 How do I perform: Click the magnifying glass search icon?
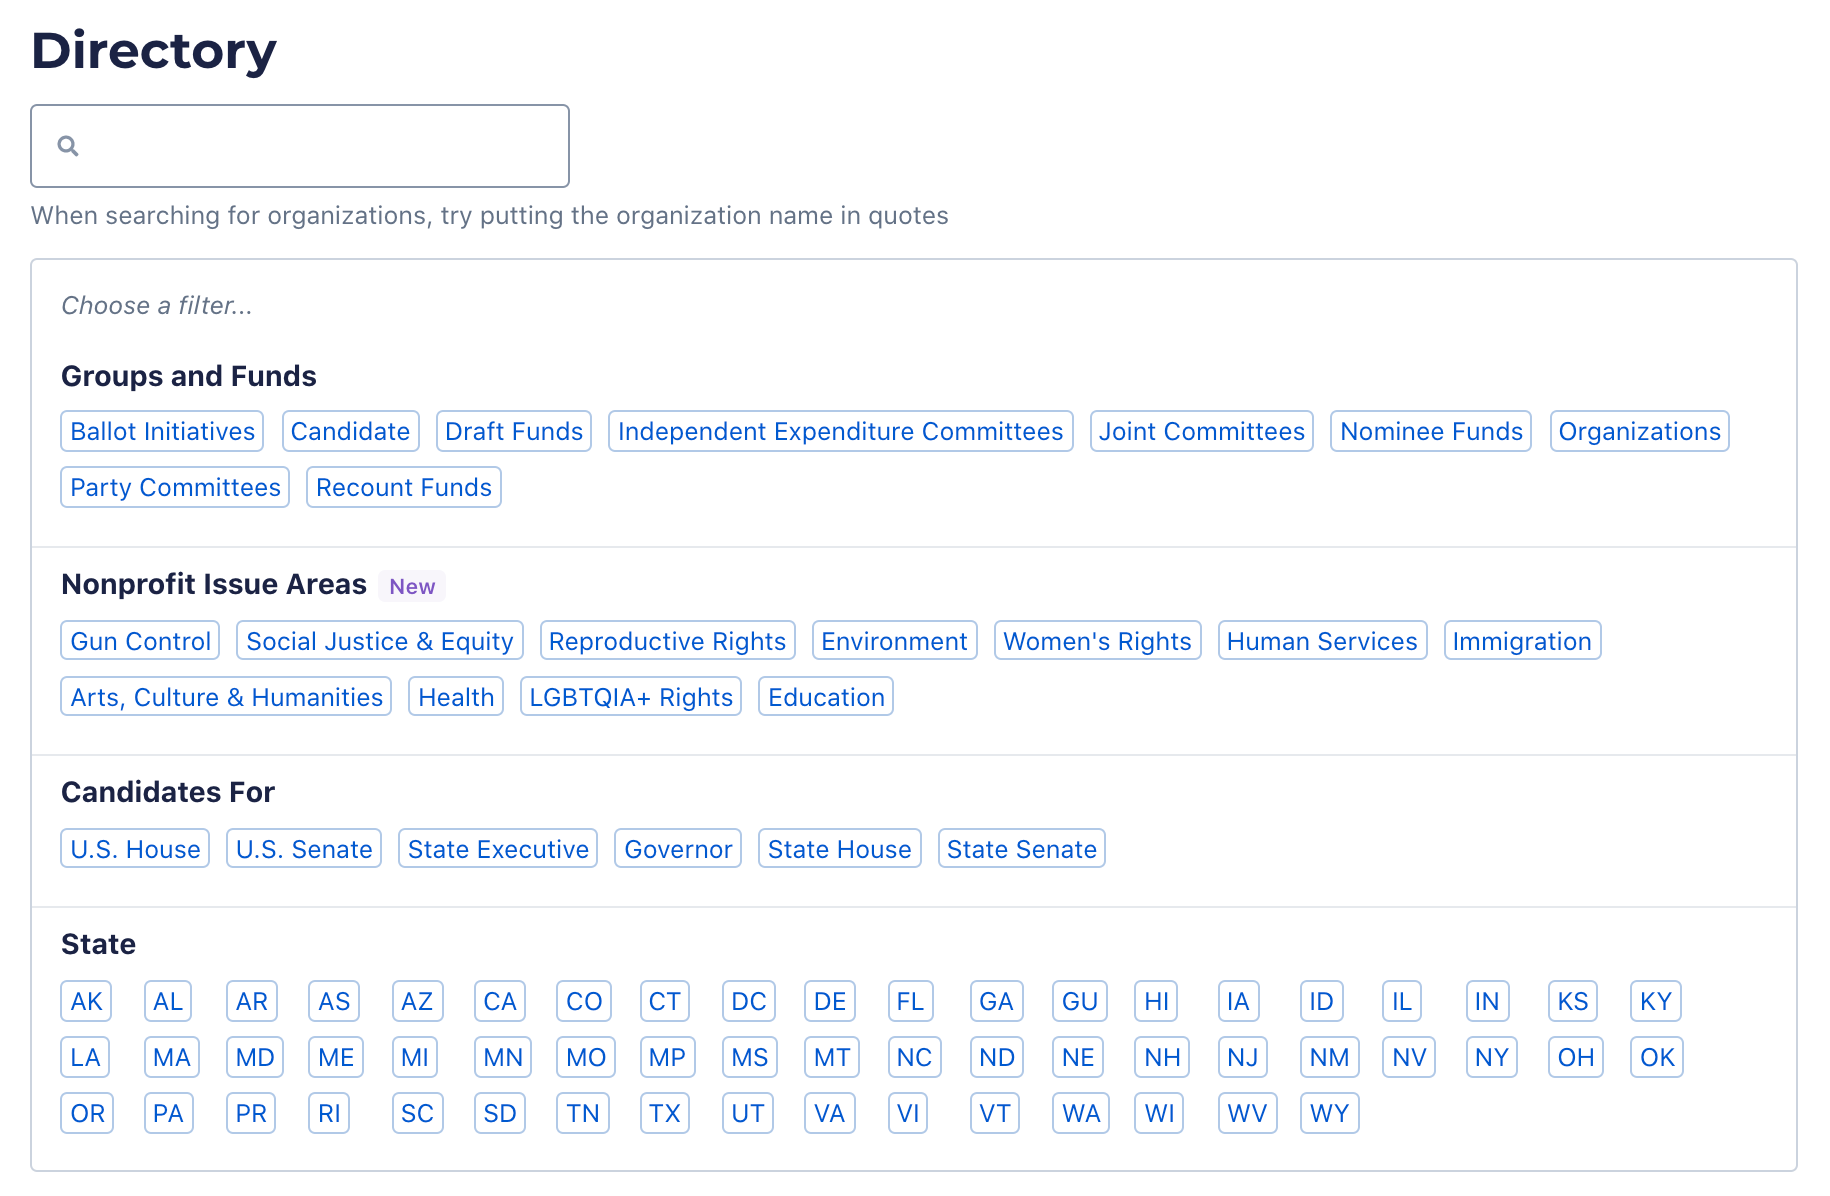(68, 146)
